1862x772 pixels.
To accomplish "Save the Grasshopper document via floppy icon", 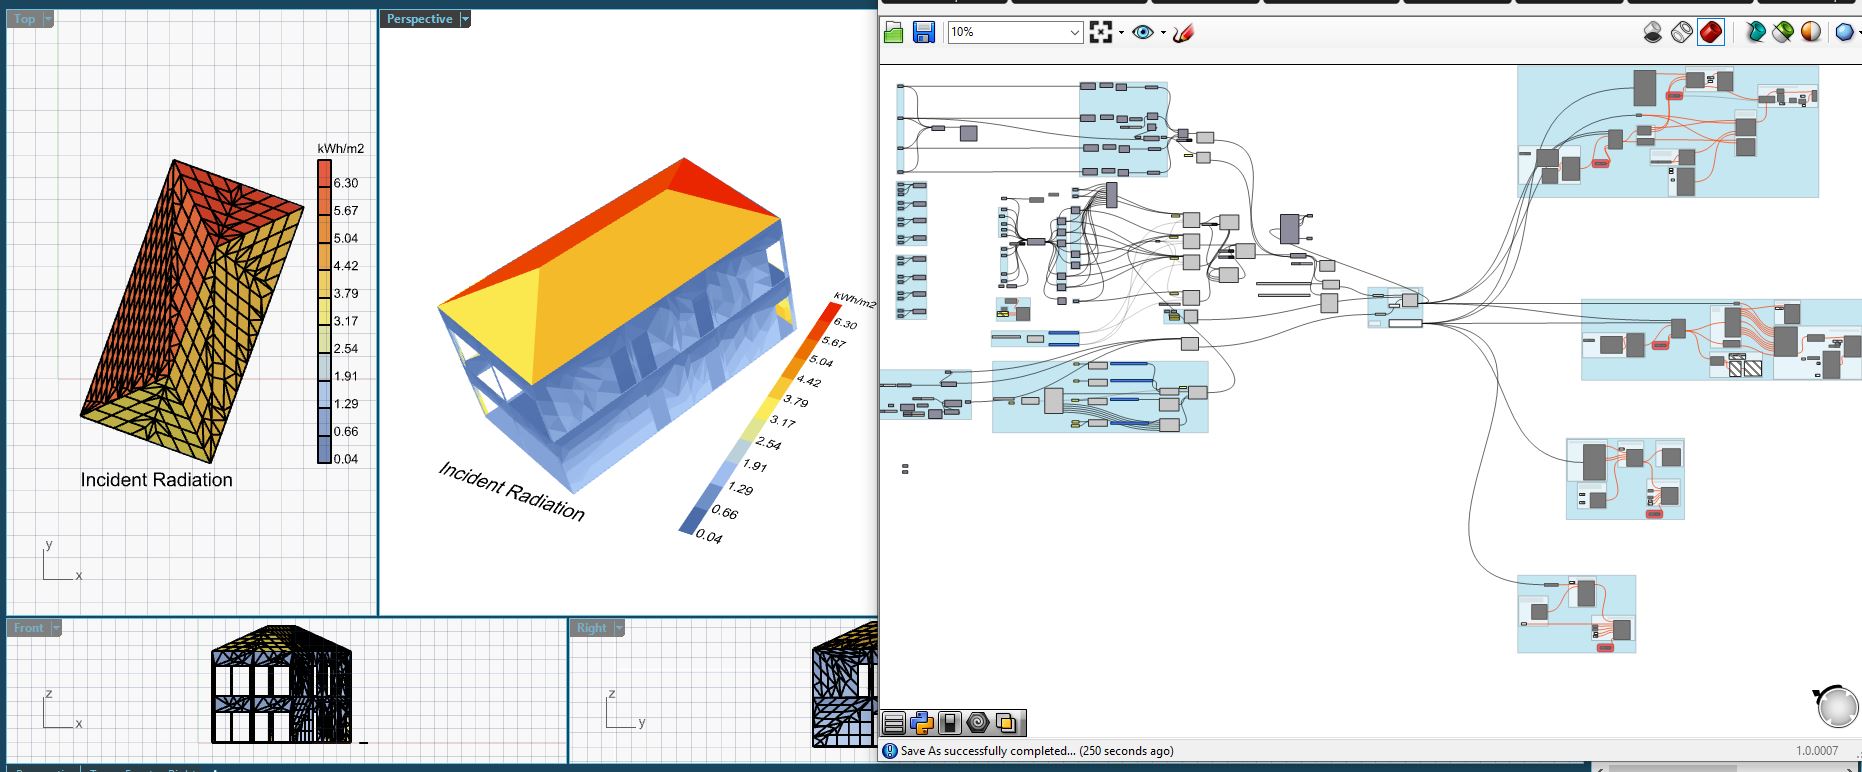I will tap(923, 33).
